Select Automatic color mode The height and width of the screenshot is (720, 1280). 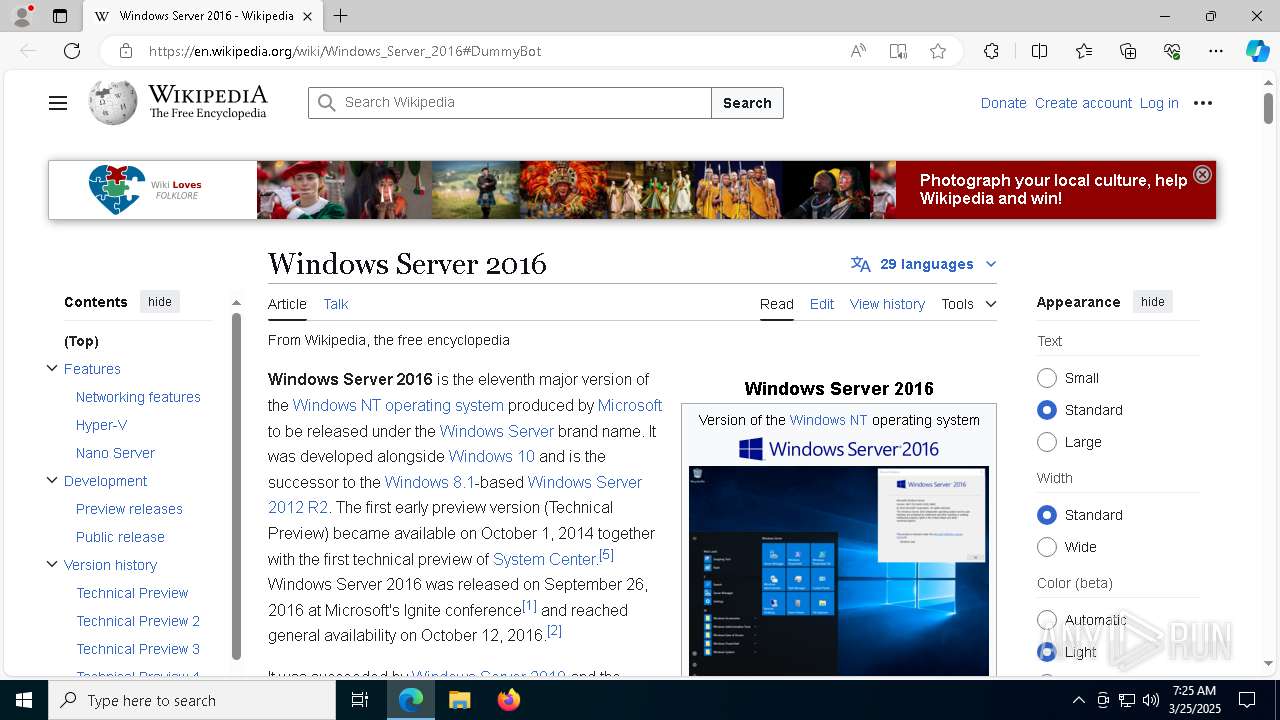(x=1047, y=620)
